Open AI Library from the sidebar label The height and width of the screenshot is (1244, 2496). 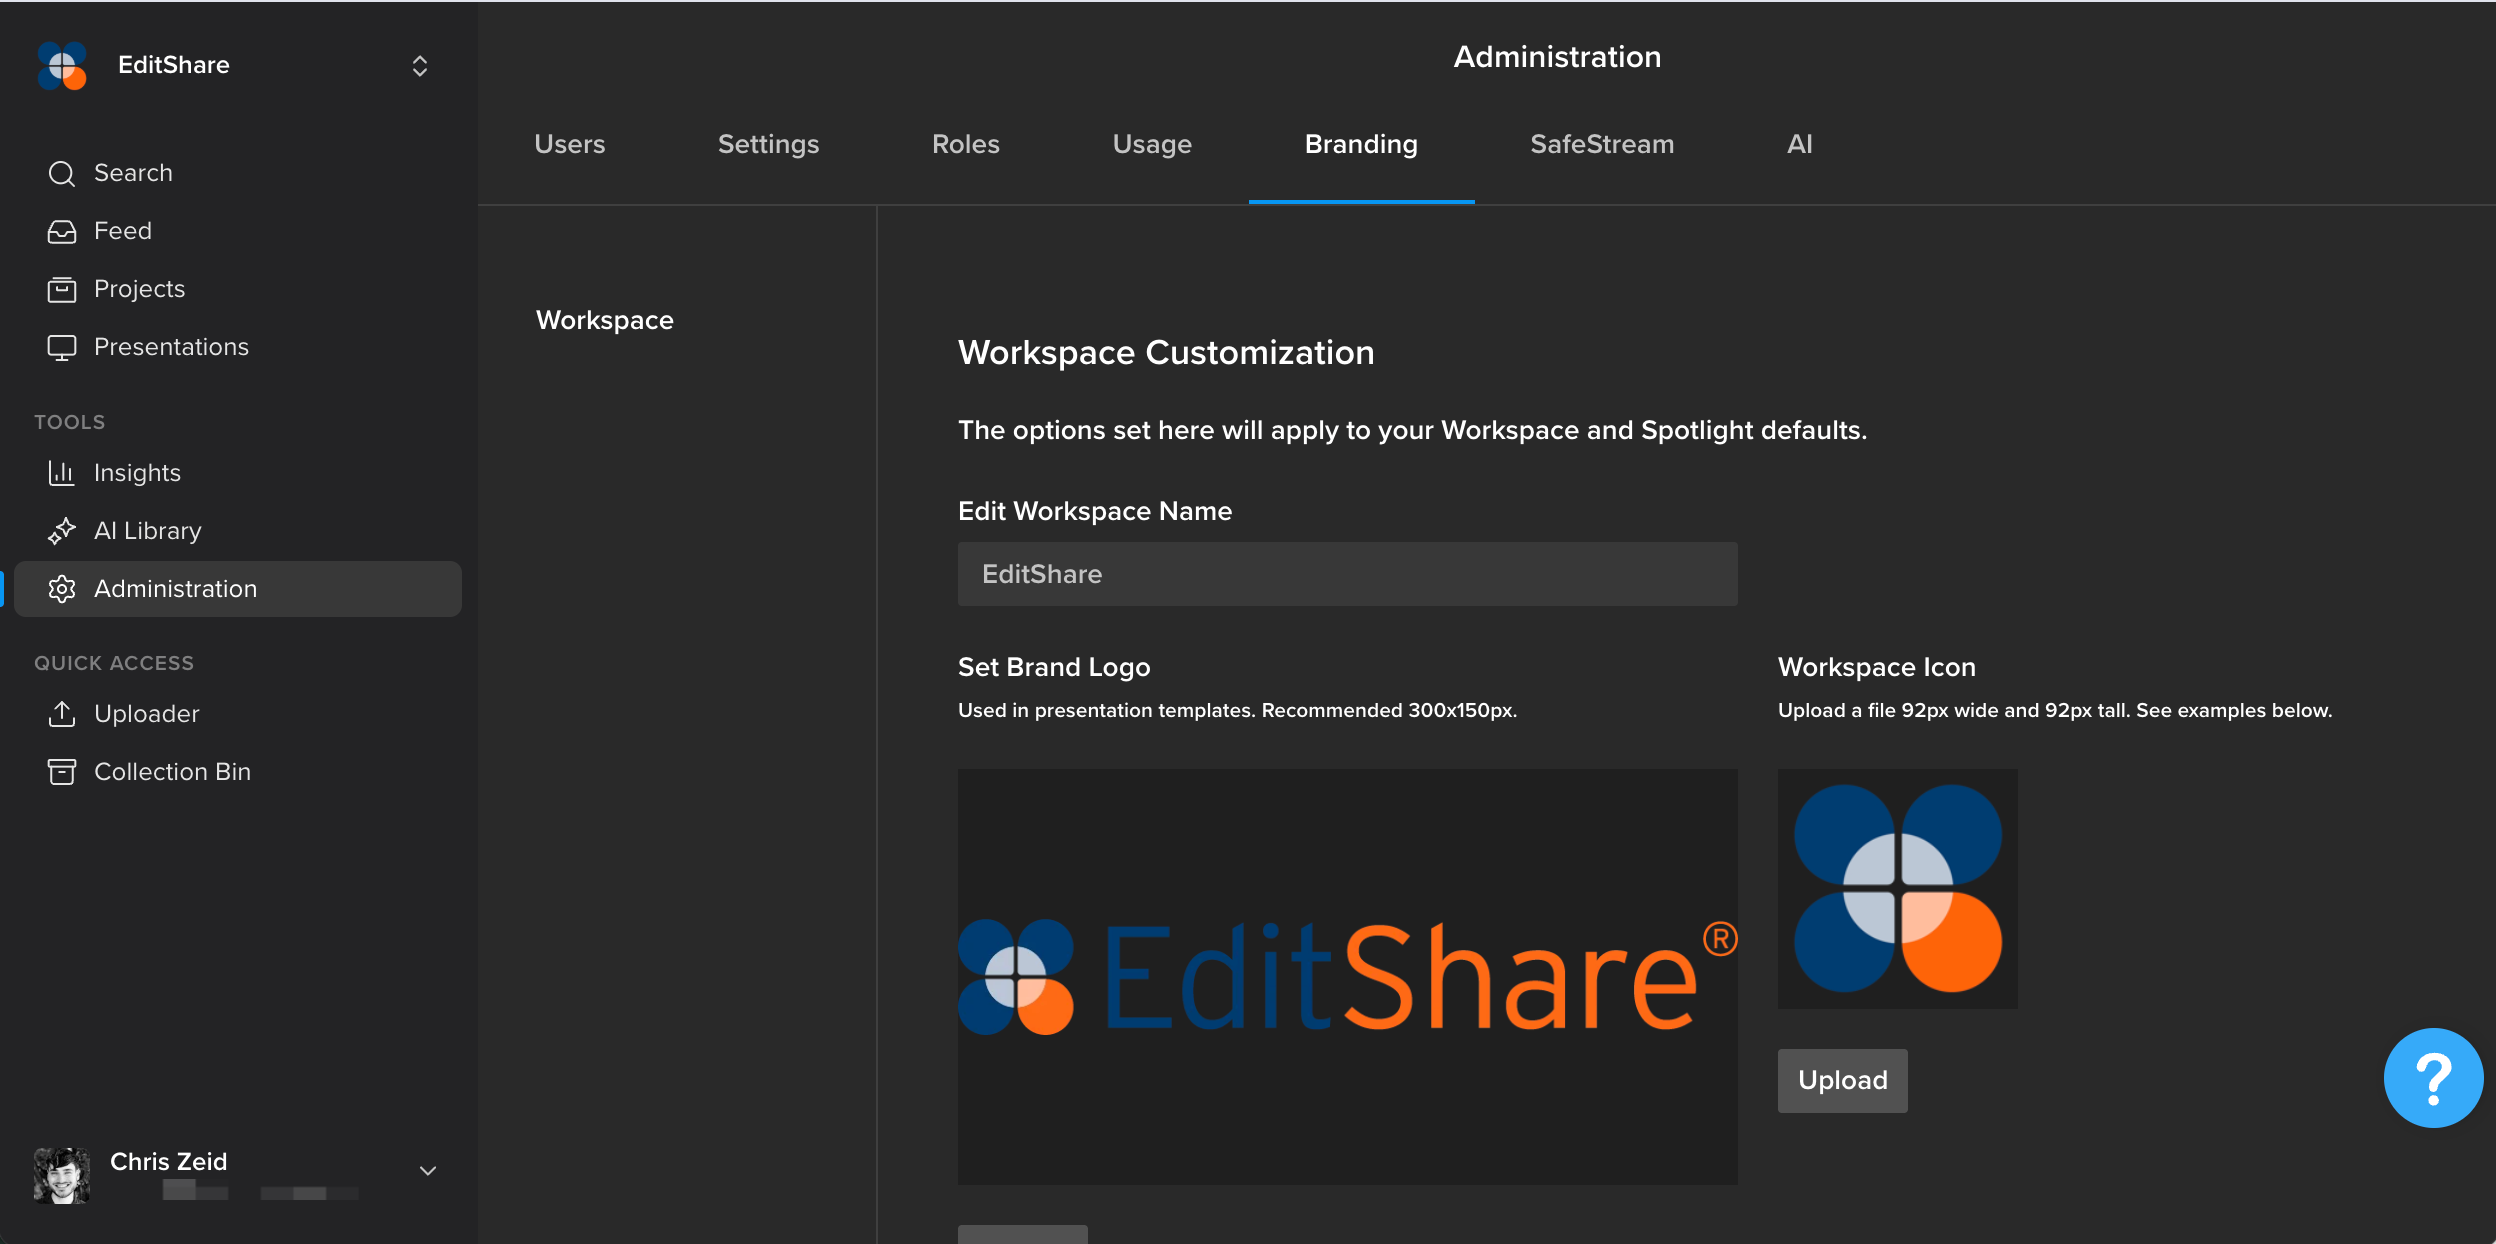pos(148,531)
